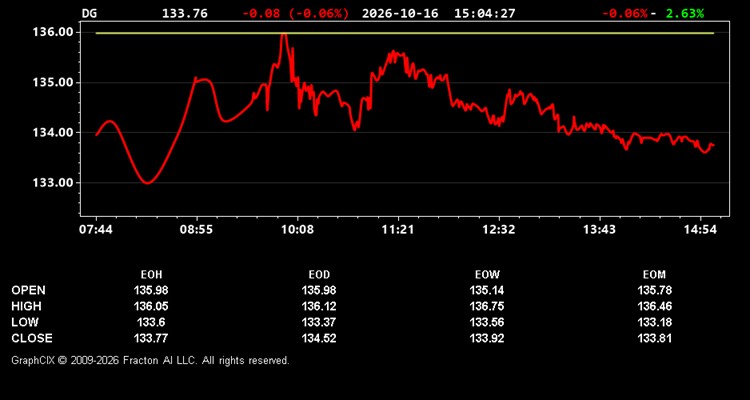Click the 12:32 time axis label
Viewport: 750px width, 400px height.
pyautogui.click(x=499, y=230)
